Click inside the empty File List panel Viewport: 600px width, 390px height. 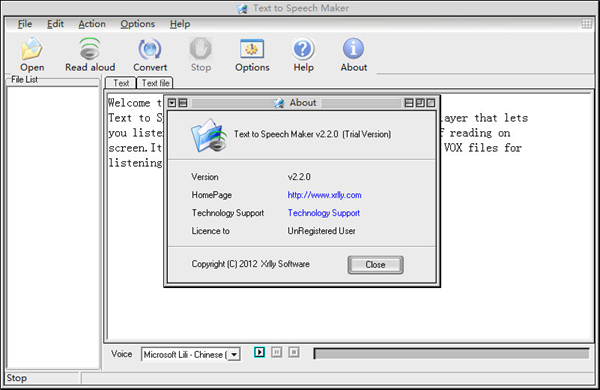[53, 228]
